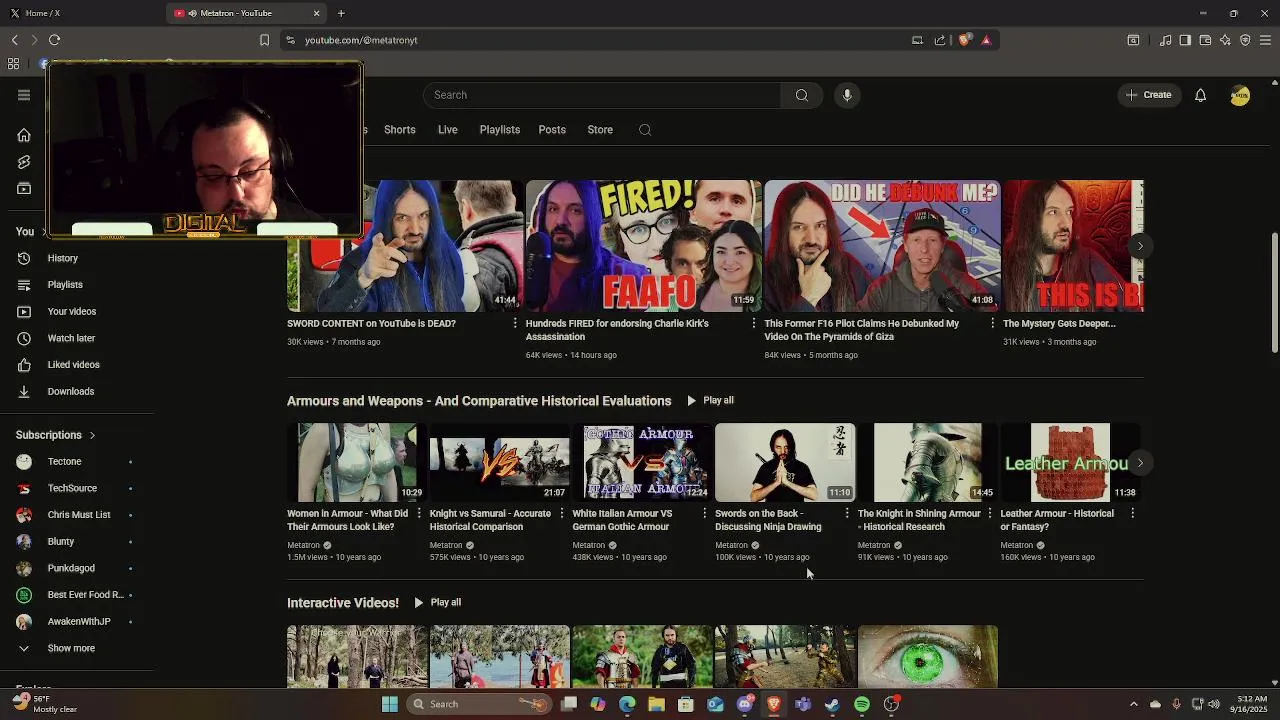Open the Shorts icon in sidebar
1280x720 pixels.
(x=24, y=162)
